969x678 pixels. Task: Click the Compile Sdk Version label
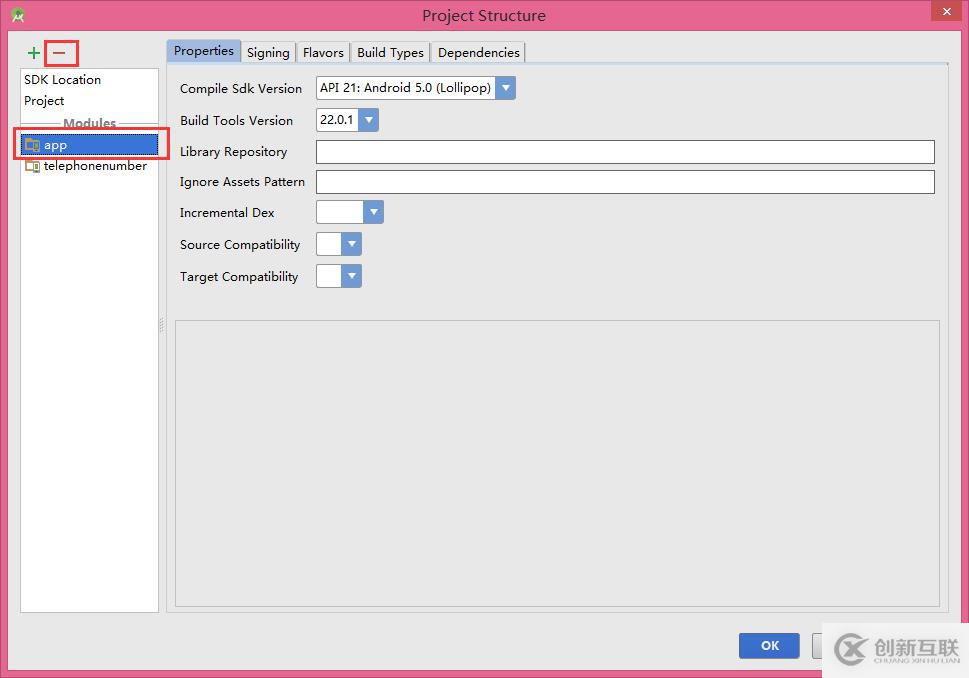[x=241, y=88]
